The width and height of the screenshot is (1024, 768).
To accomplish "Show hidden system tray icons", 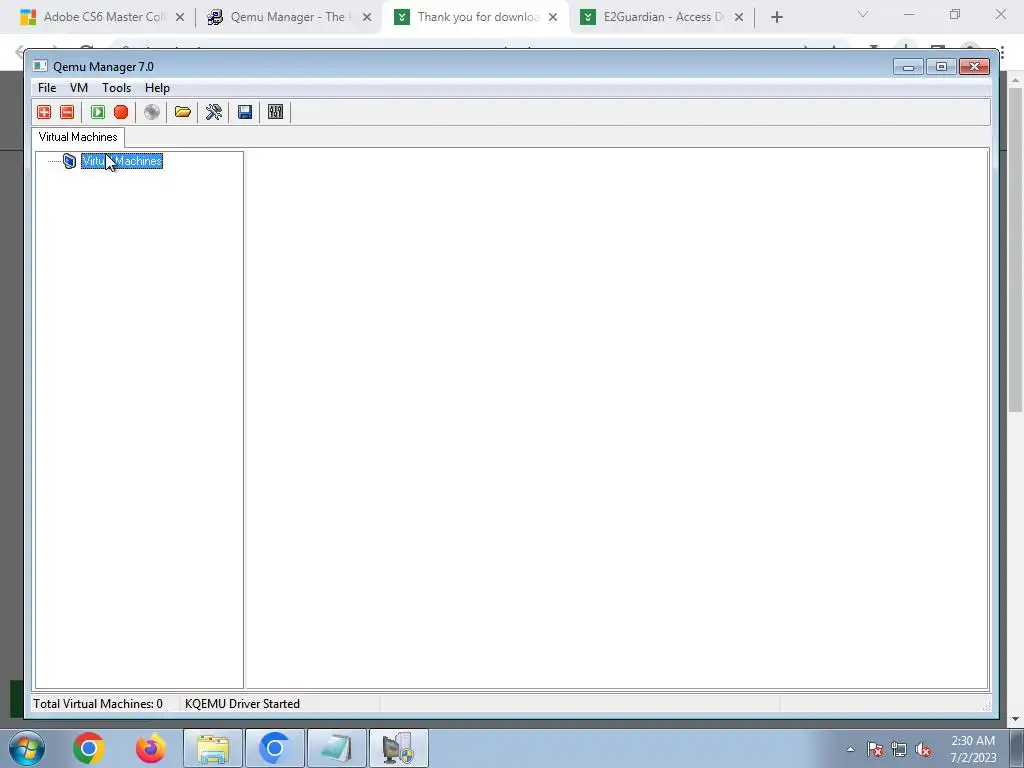I will [x=850, y=749].
